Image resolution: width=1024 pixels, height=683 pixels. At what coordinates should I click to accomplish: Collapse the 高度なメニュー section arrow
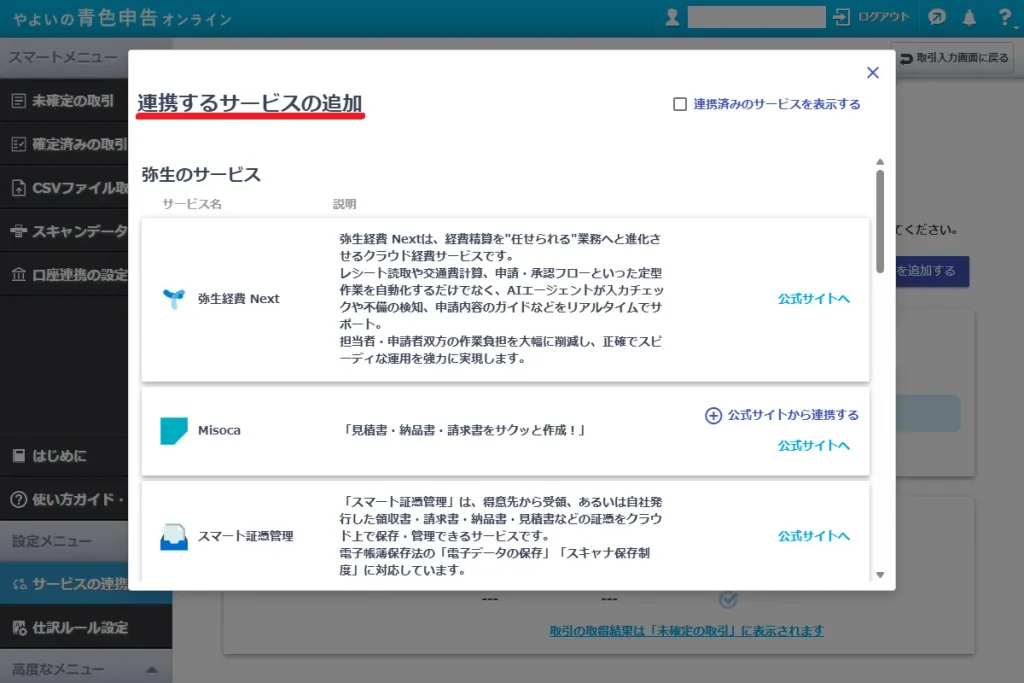point(152,670)
